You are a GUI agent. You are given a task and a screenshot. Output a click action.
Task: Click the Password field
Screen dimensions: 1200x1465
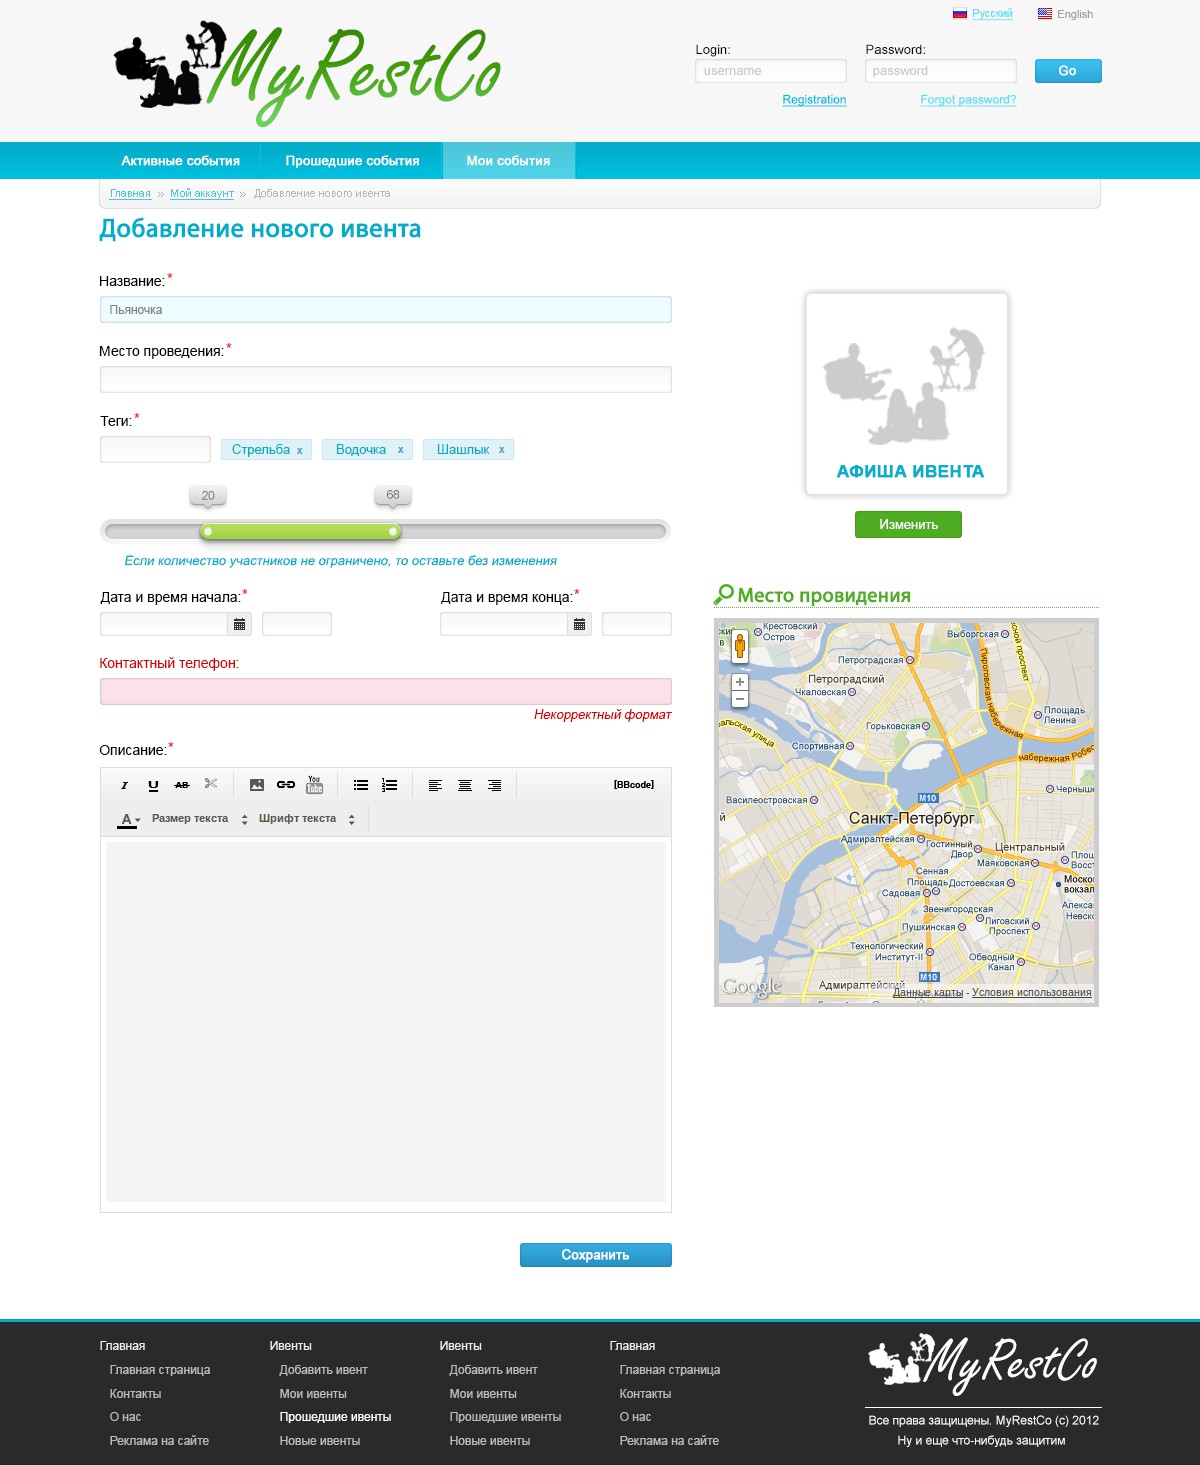[941, 71]
